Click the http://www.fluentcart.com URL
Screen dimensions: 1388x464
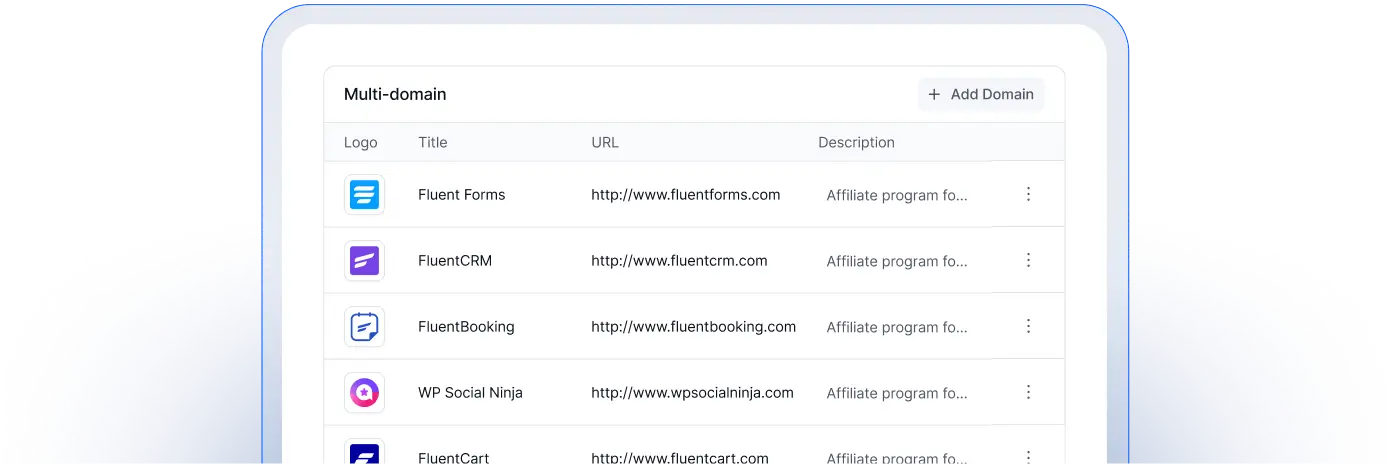[x=680, y=457]
